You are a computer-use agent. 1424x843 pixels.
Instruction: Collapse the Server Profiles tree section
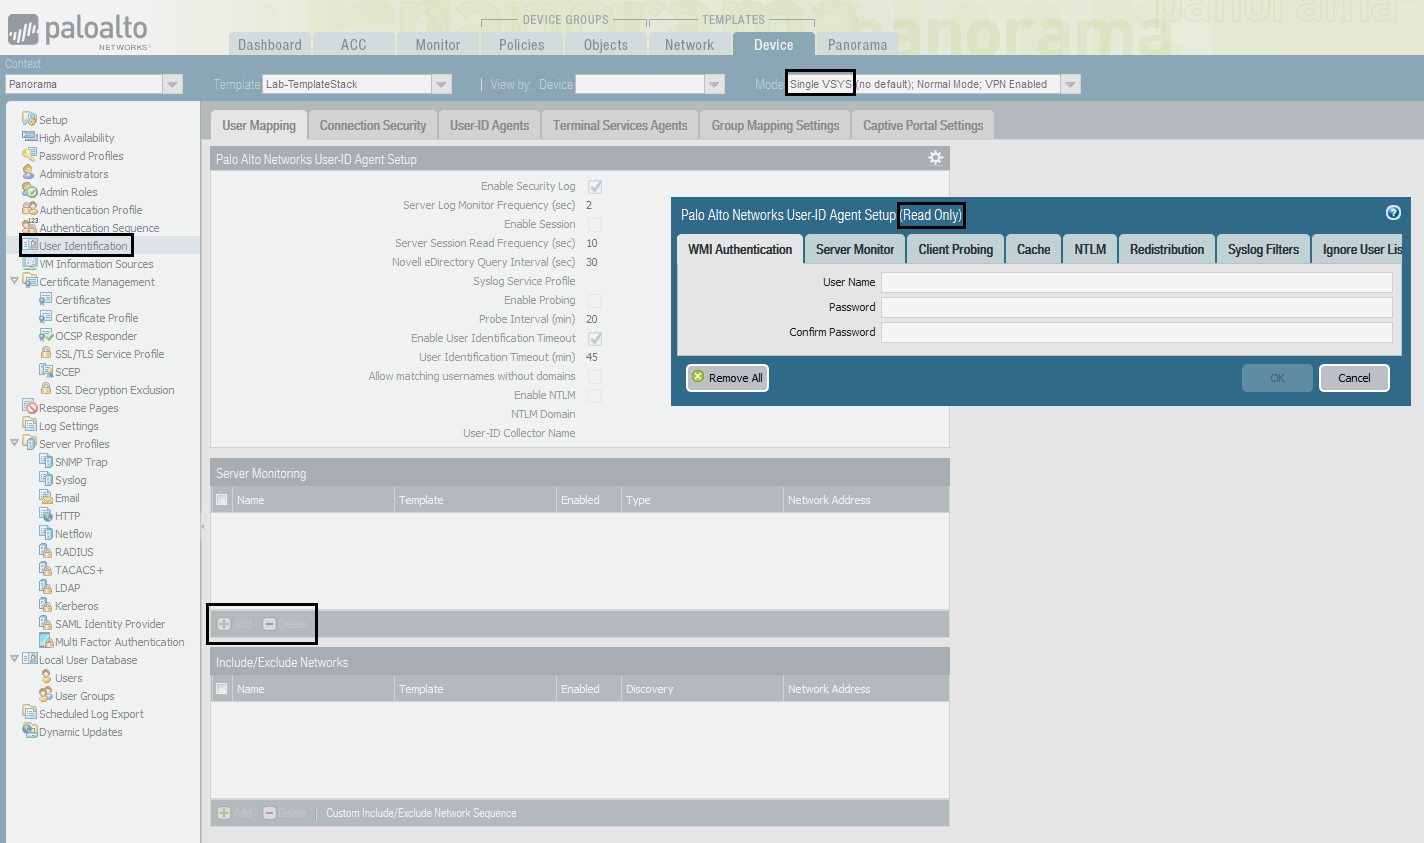[x=16, y=443]
